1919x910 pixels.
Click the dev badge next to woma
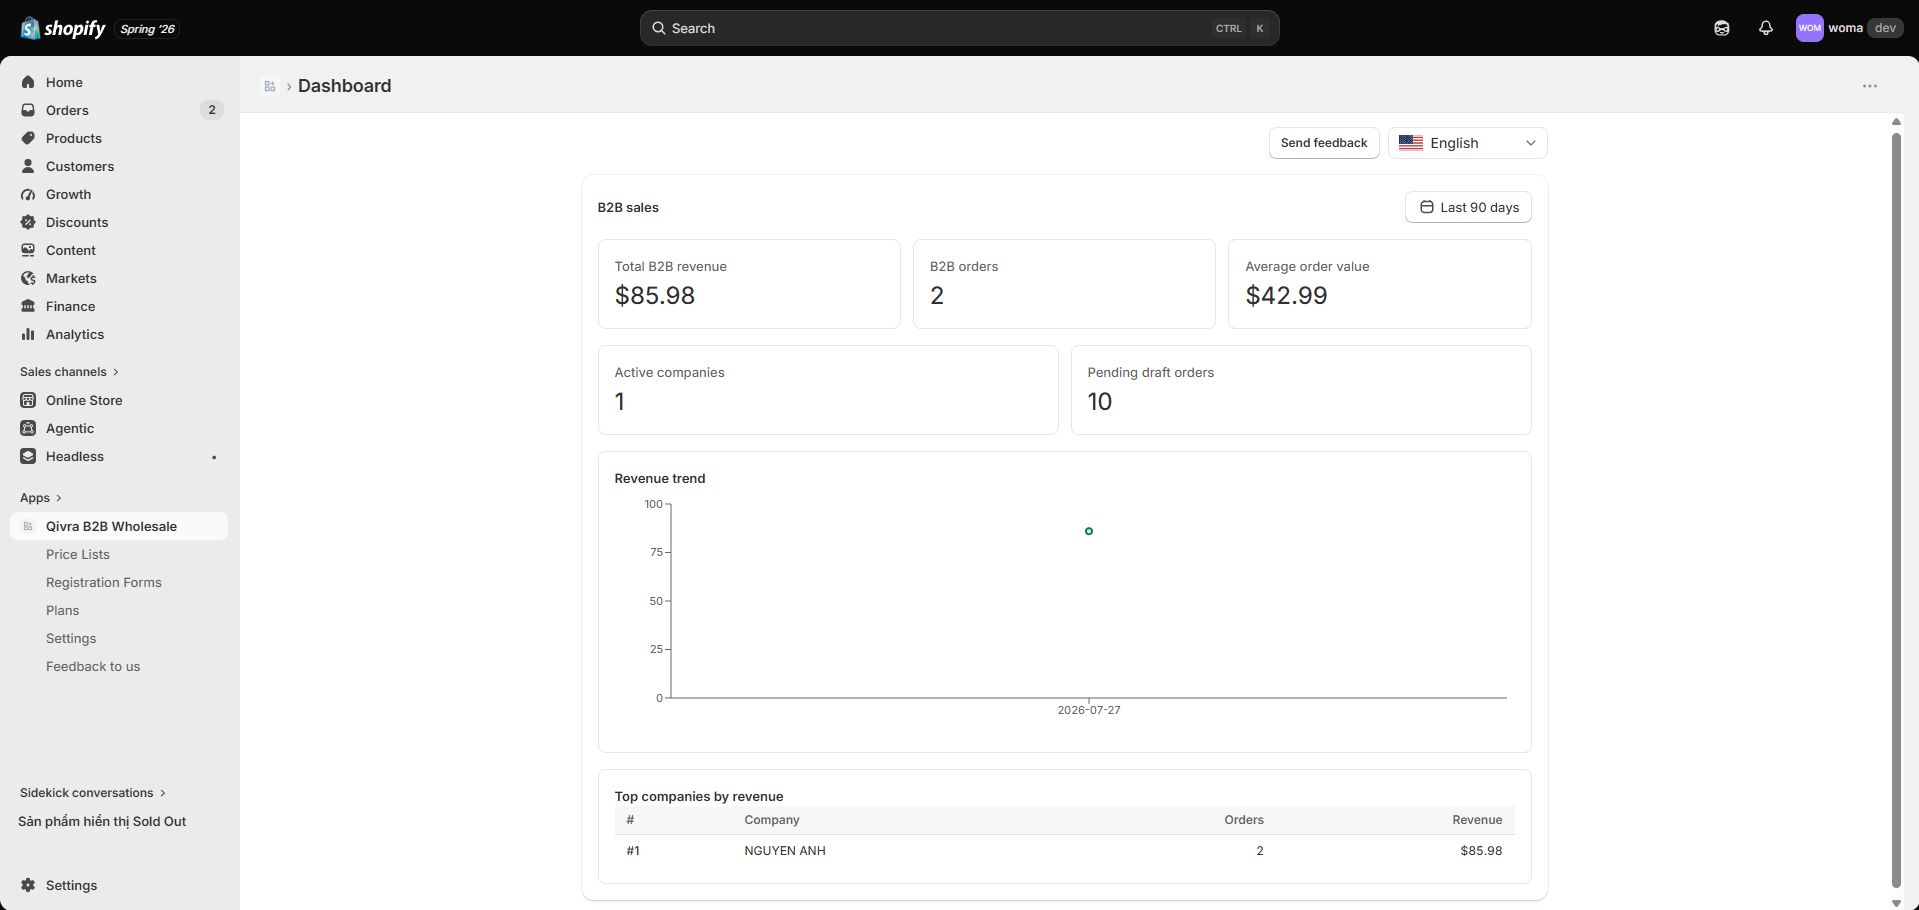point(1885,28)
